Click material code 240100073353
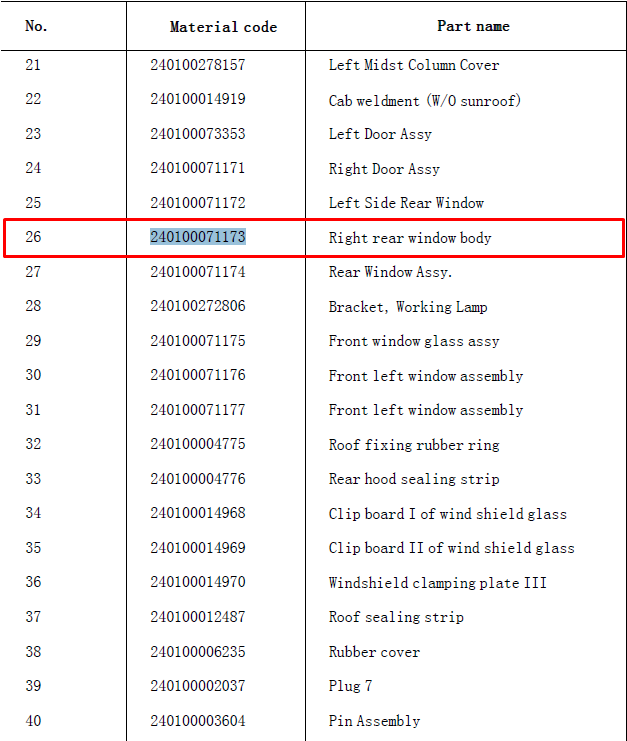627x741 pixels. coord(198,134)
